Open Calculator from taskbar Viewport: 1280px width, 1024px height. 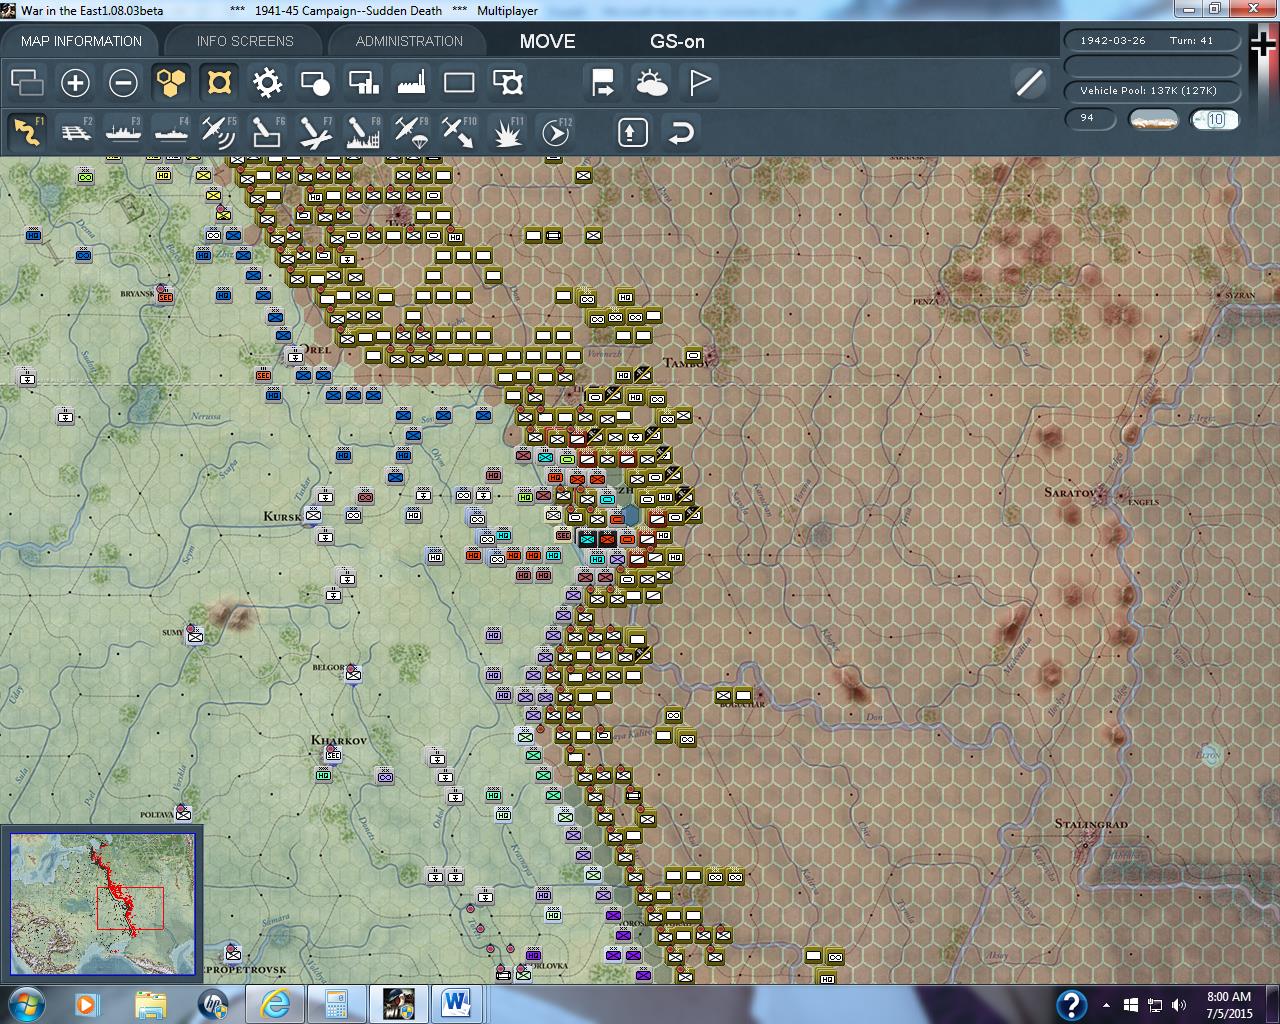pyautogui.click(x=336, y=1004)
